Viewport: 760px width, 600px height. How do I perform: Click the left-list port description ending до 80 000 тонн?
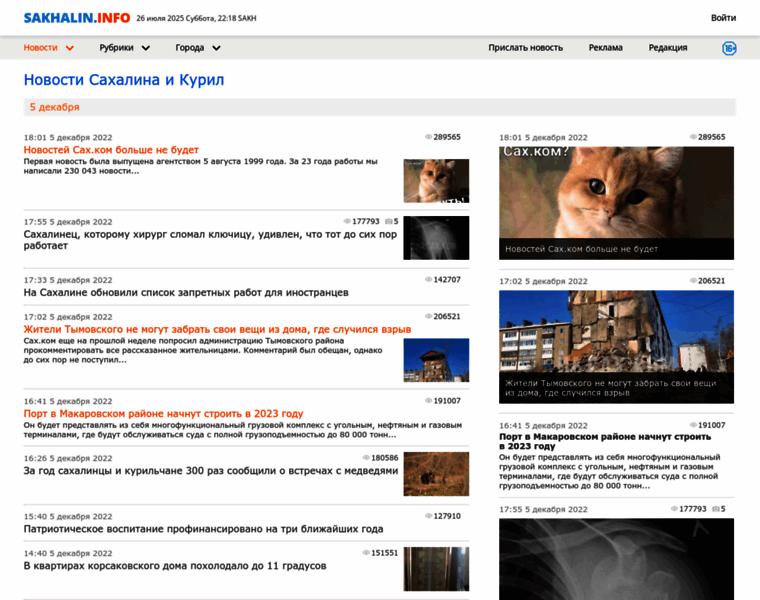[243, 430]
